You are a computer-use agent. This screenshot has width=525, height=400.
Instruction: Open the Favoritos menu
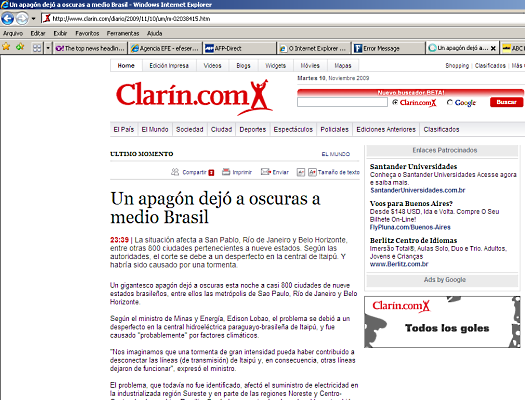[87, 33]
